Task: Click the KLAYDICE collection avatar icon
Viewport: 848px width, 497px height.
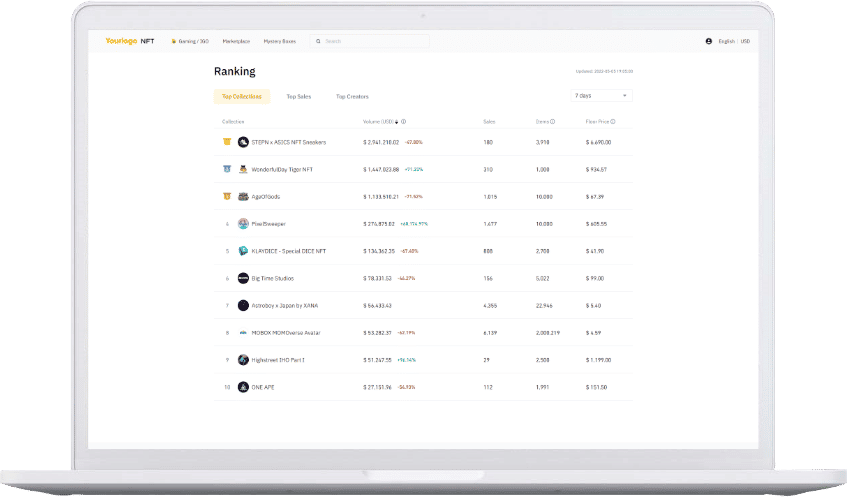Action: click(243, 251)
